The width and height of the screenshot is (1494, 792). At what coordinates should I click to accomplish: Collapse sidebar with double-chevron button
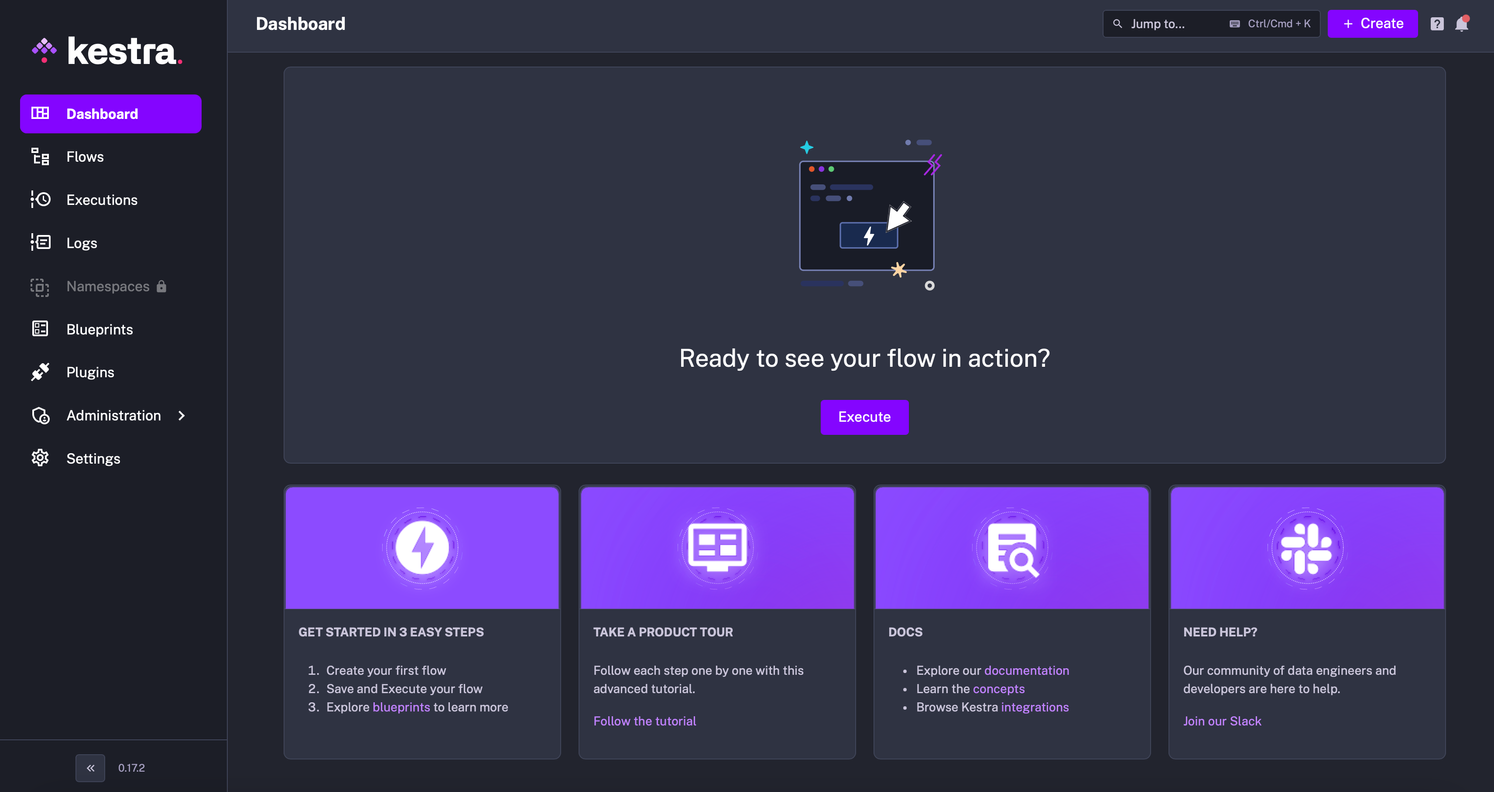pyautogui.click(x=90, y=768)
